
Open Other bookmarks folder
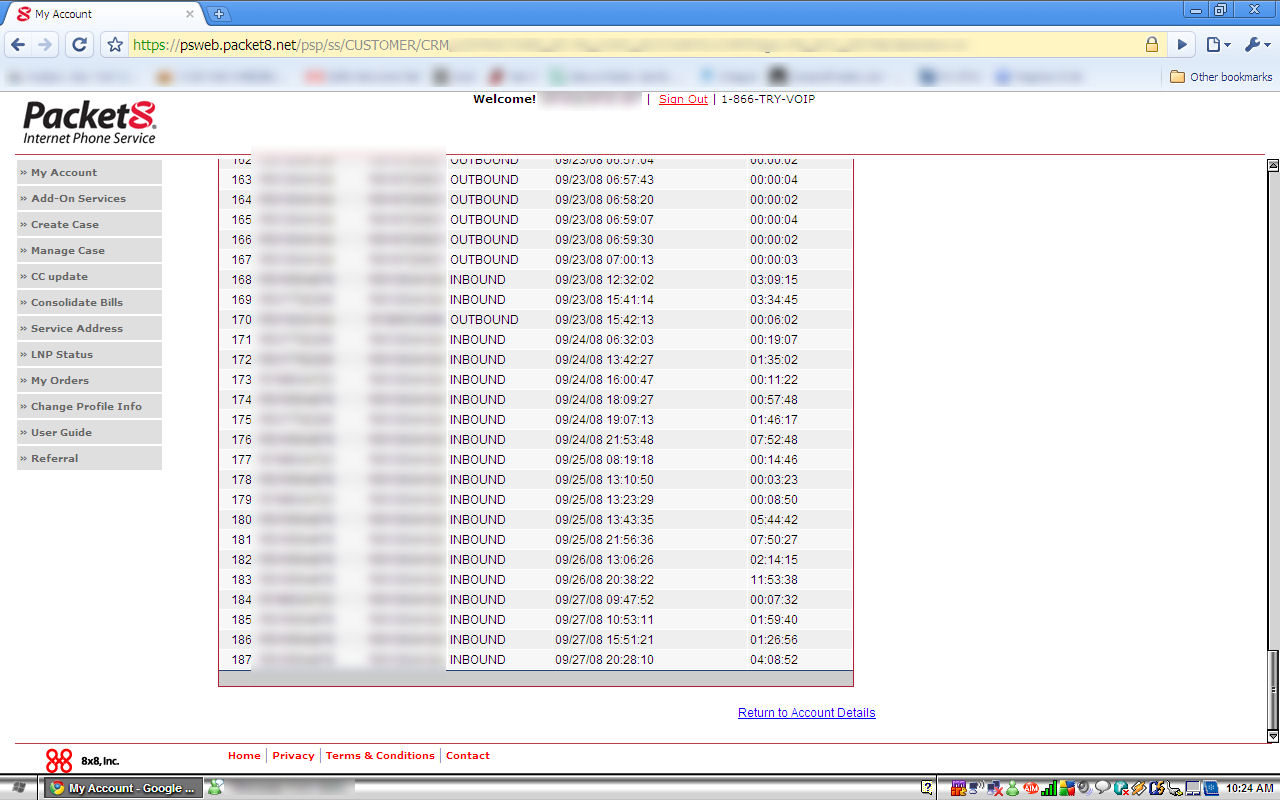pos(1221,77)
